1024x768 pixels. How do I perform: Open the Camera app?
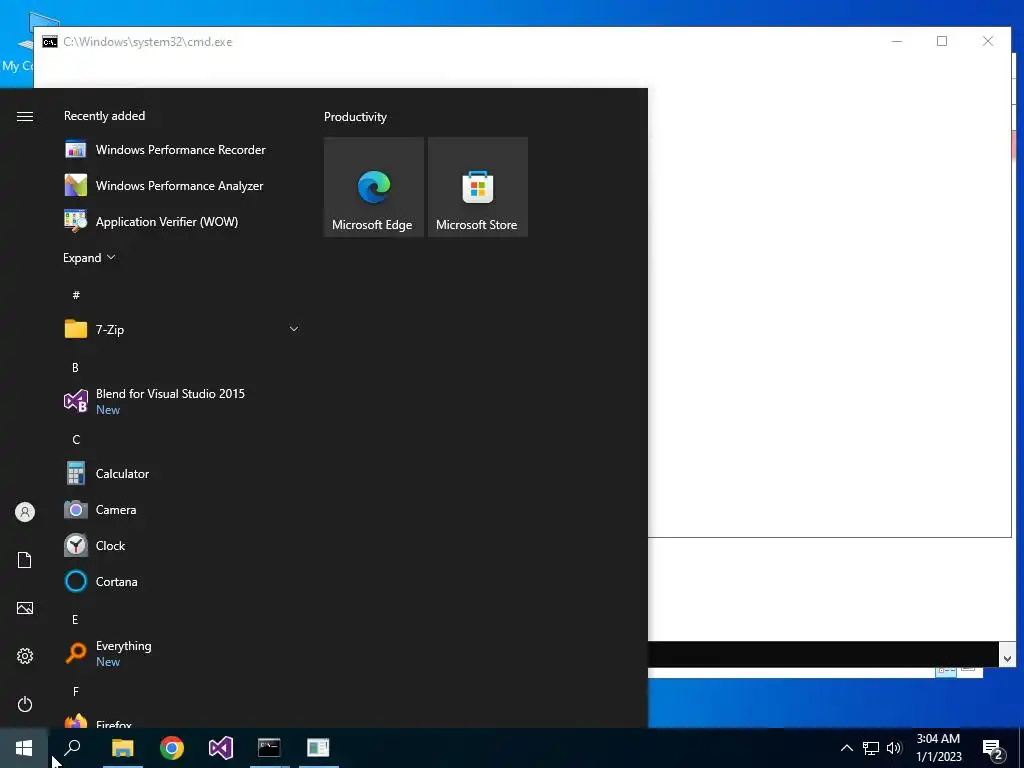pos(182,509)
